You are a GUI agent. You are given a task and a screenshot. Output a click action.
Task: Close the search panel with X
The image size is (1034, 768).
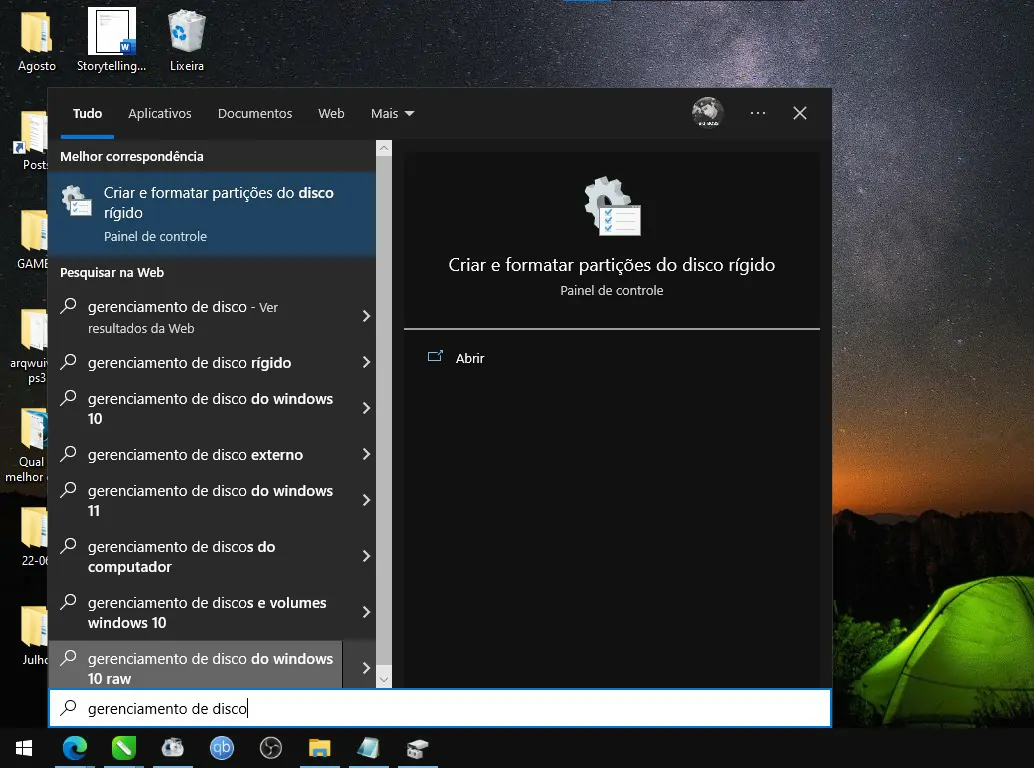[799, 113]
